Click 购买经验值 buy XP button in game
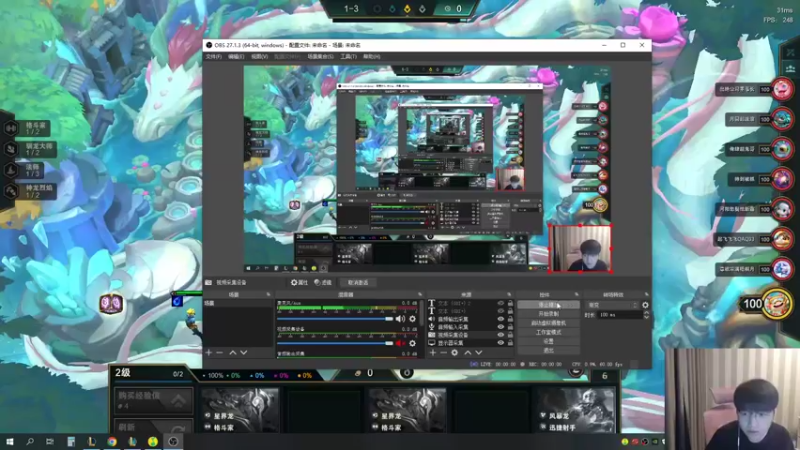Screen dimensions: 800x450 tap(153, 400)
